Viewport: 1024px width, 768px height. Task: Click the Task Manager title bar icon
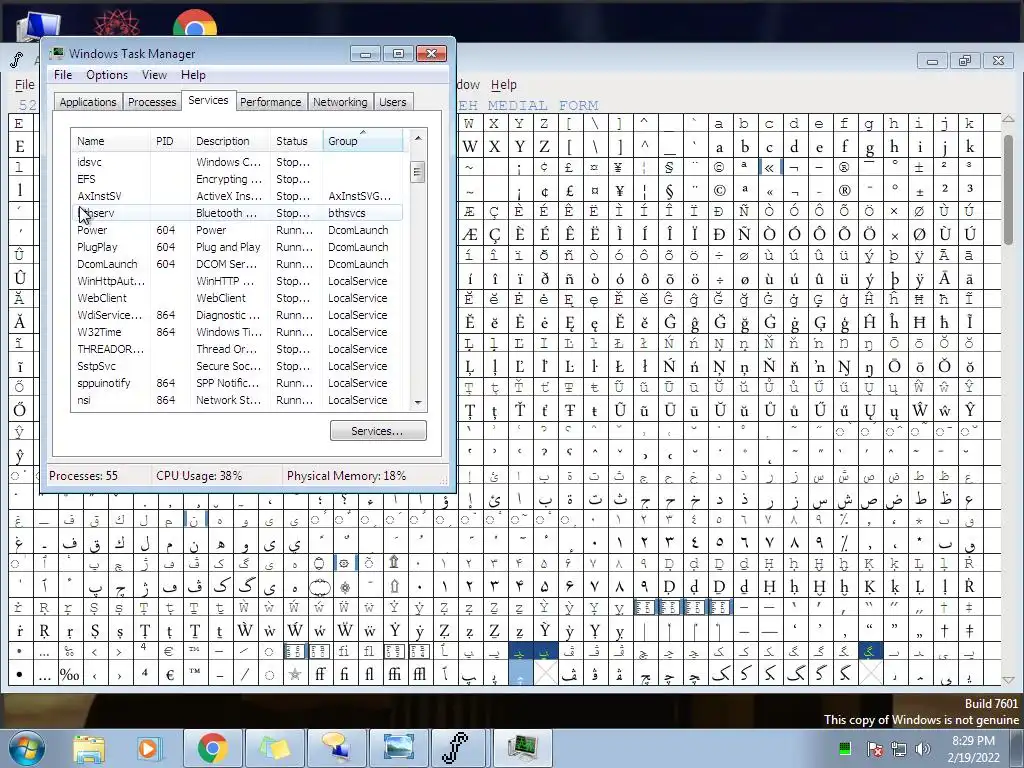pos(57,54)
